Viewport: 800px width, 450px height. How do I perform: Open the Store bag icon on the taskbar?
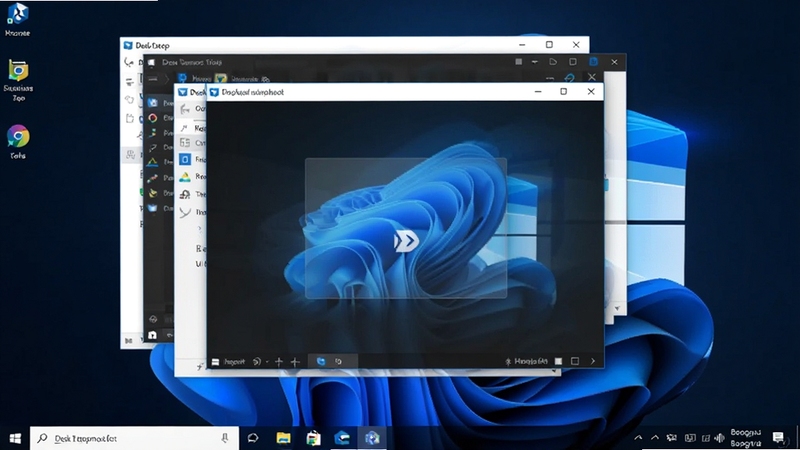pos(313,438)
